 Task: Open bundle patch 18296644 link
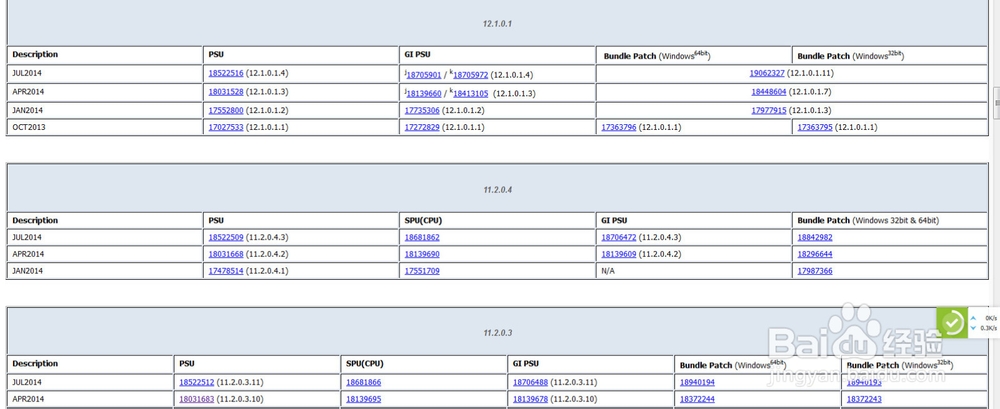pos(815,254)
